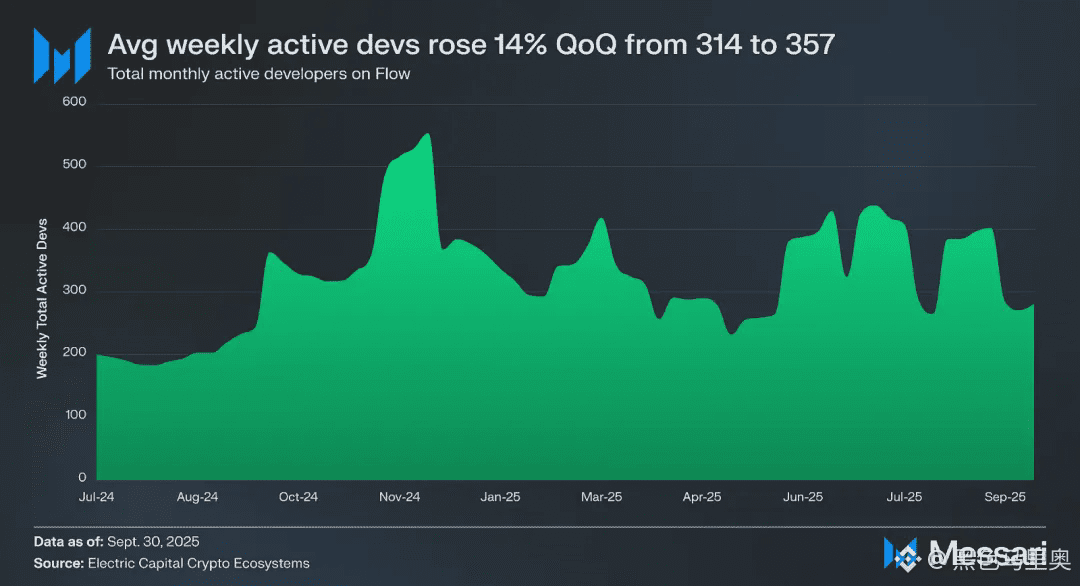The width and height of the screenshot is (1080, 586).
Task: Select the Jun-25 x-axis label
Action: pyautogui.click(x=803, y=496)
